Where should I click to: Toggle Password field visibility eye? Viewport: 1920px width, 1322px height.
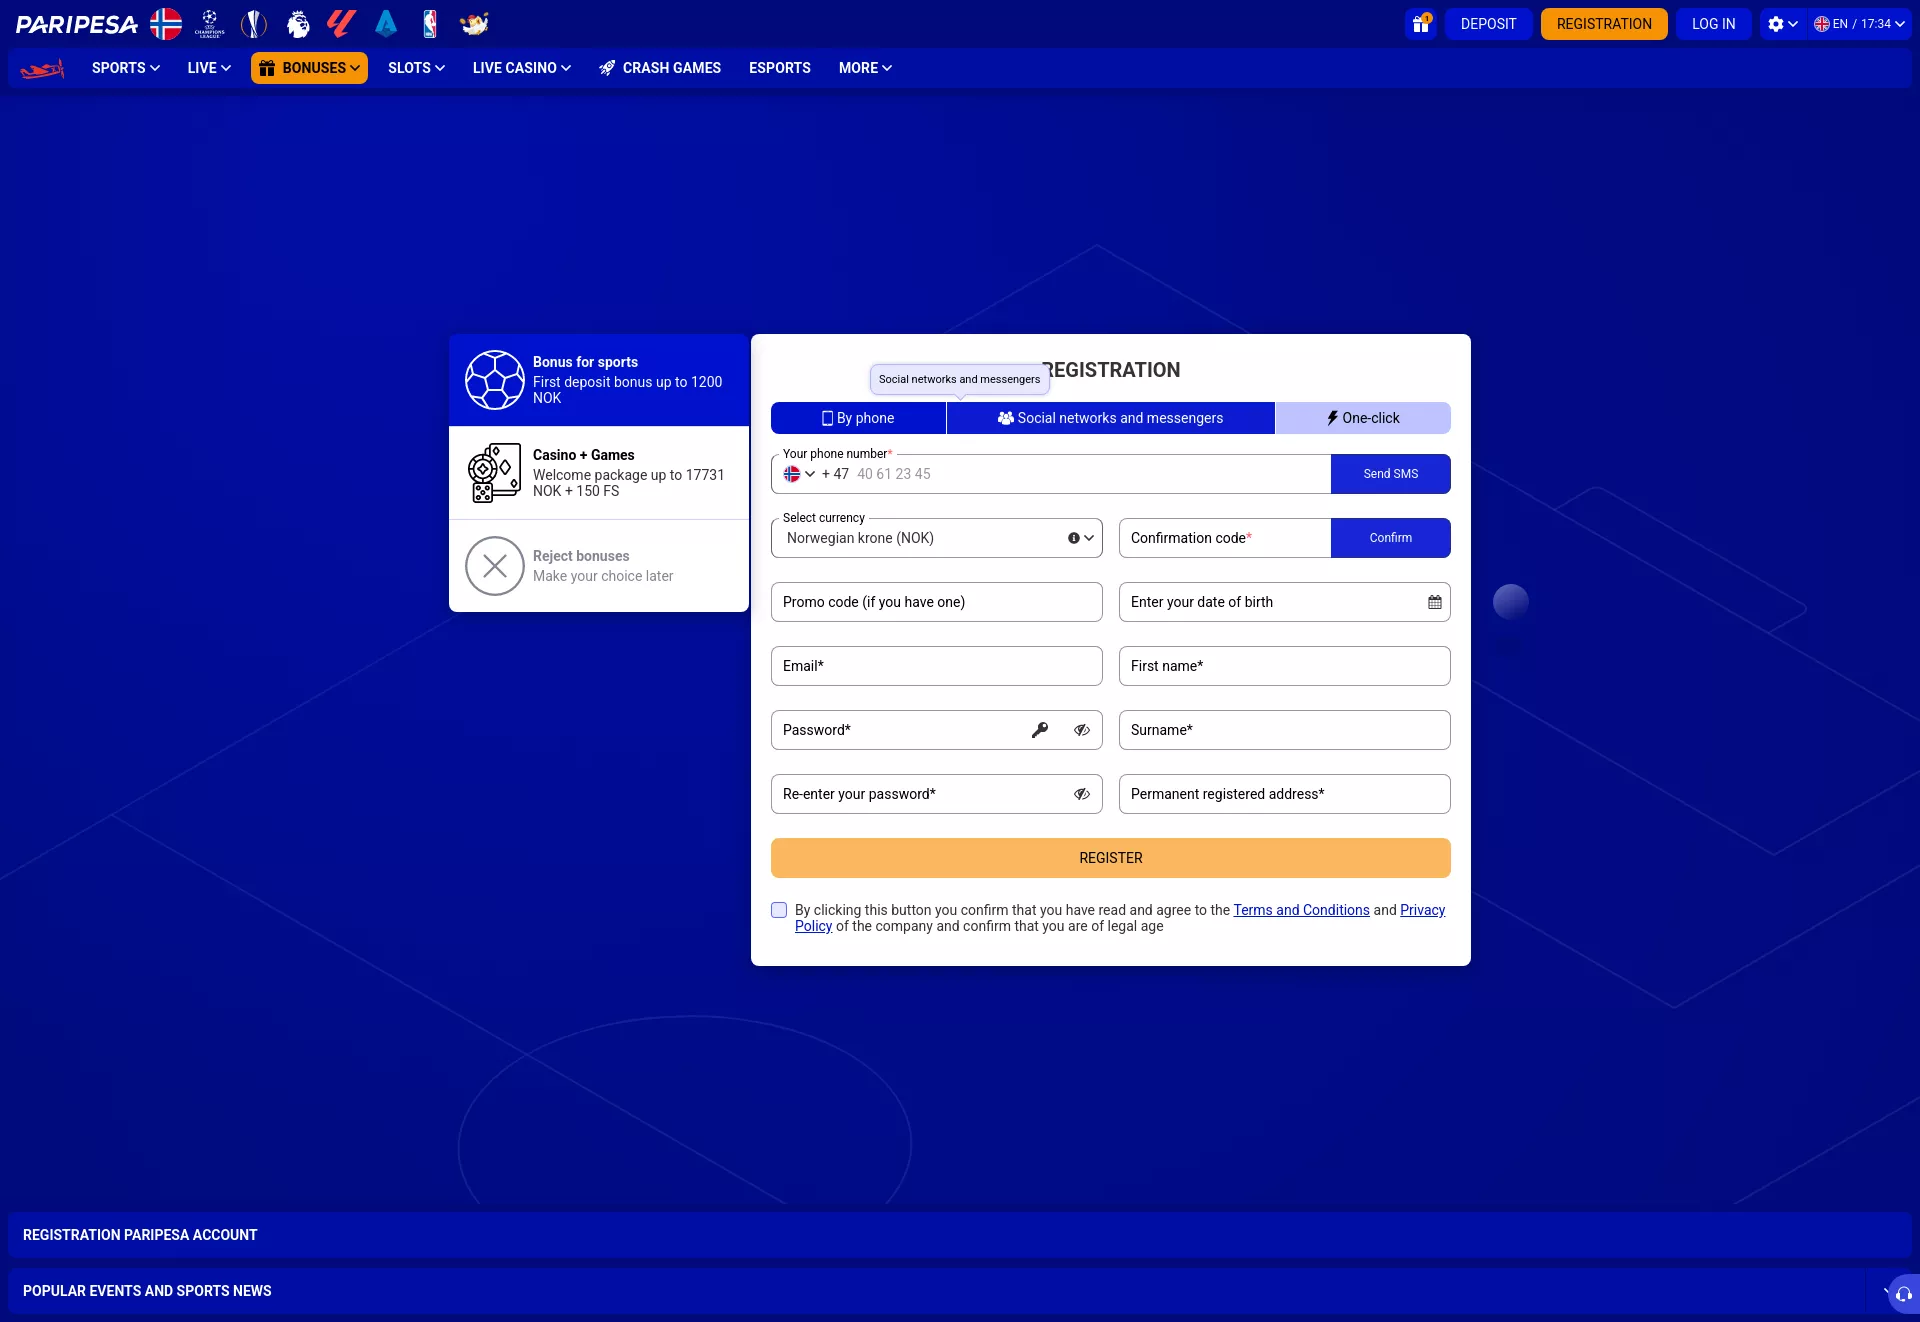(x=1082, y=730)
